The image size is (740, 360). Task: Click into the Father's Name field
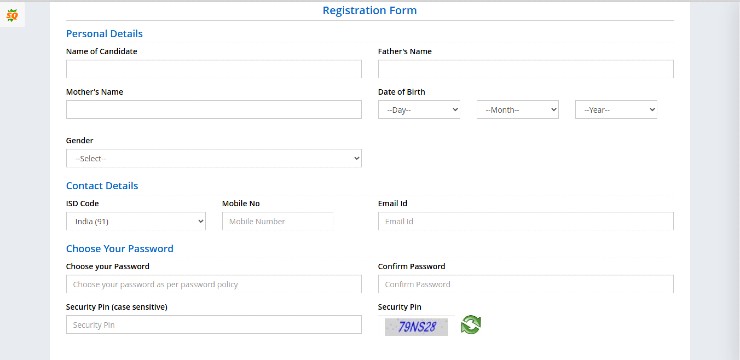[x=526, y=69]
